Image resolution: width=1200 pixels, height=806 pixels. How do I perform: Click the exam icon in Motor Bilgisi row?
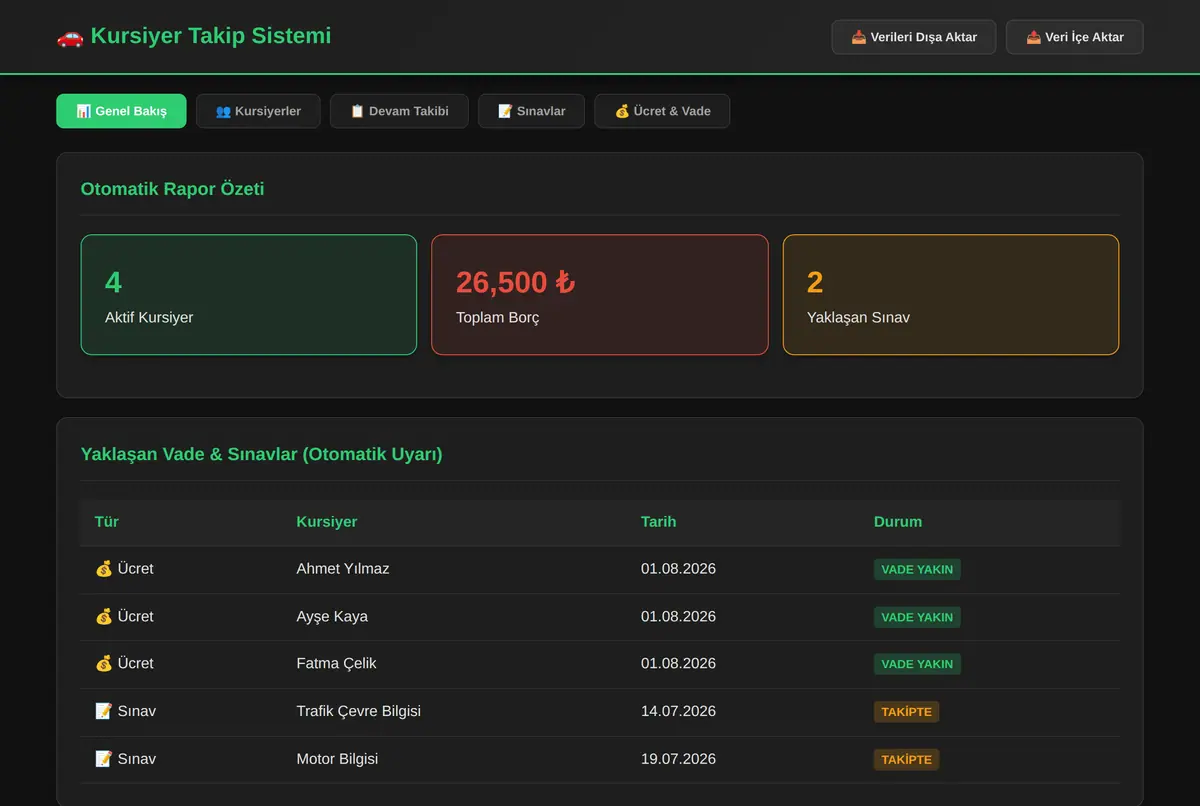pos(104,760)
